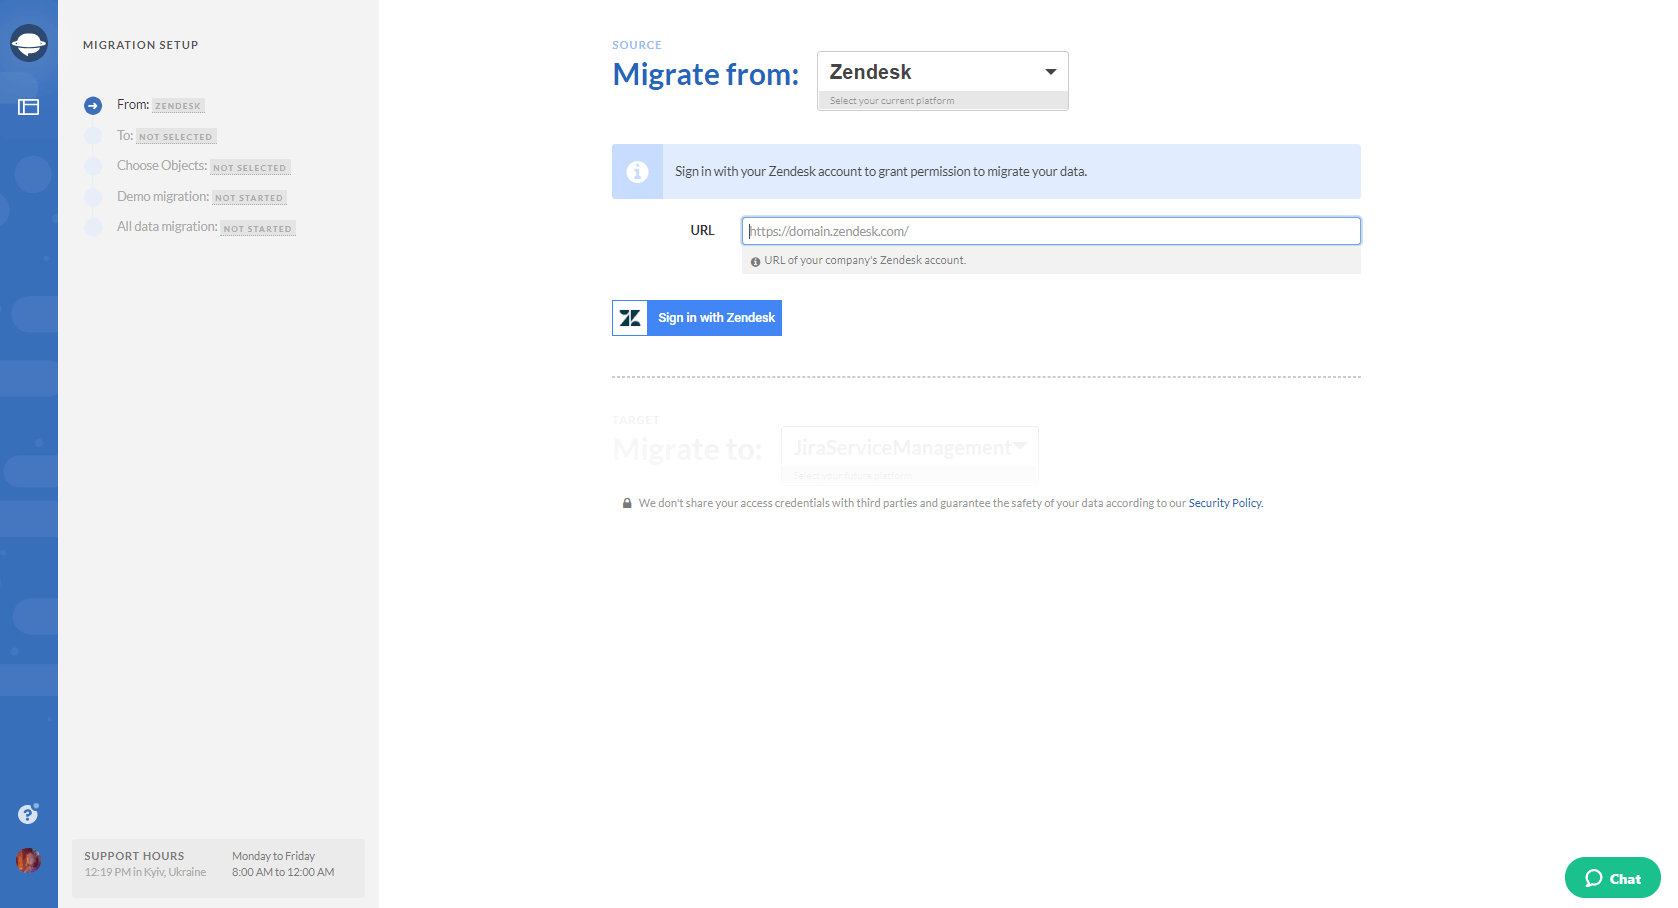Click the 'SOURCE' label

(x=637, y=45)
